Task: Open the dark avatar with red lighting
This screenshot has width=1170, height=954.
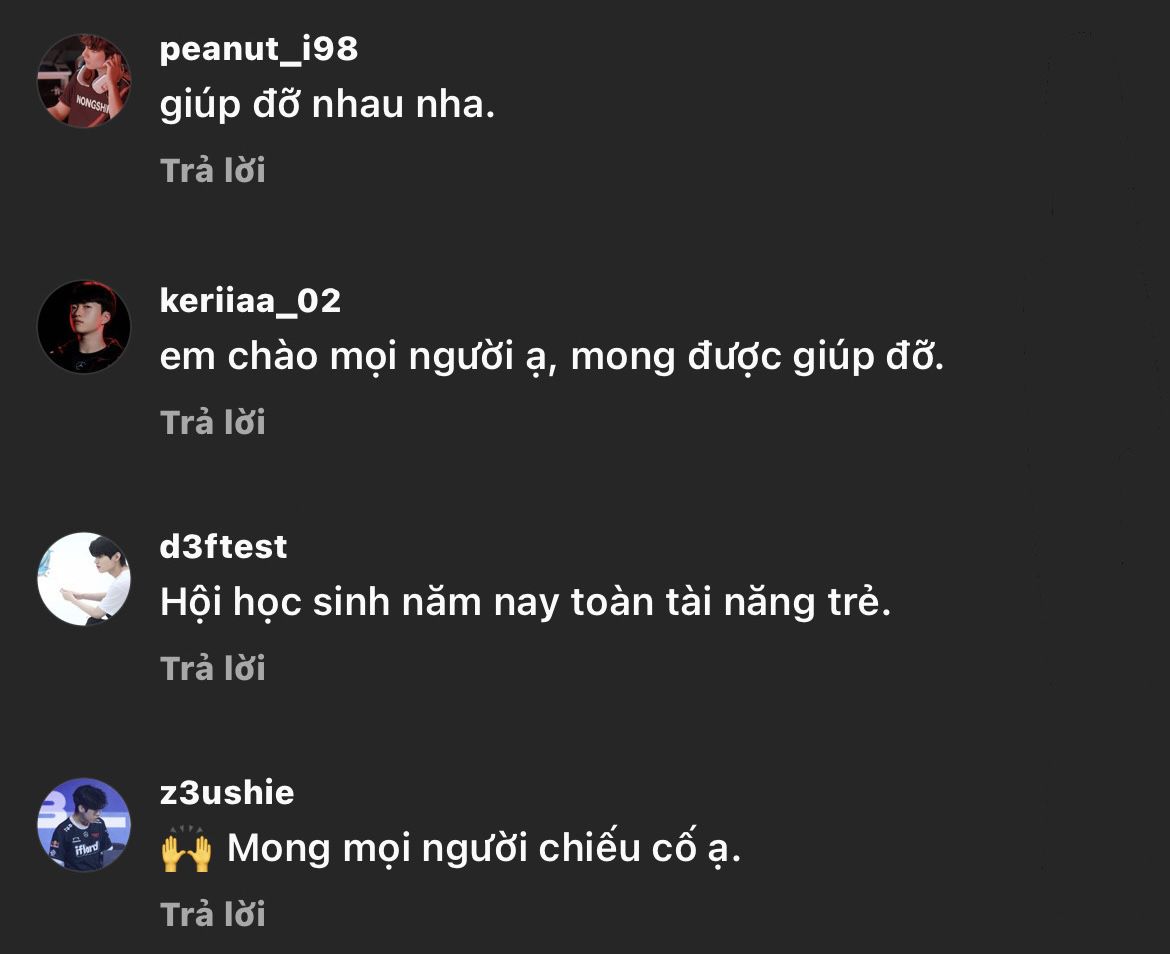Action: [84, 327]
